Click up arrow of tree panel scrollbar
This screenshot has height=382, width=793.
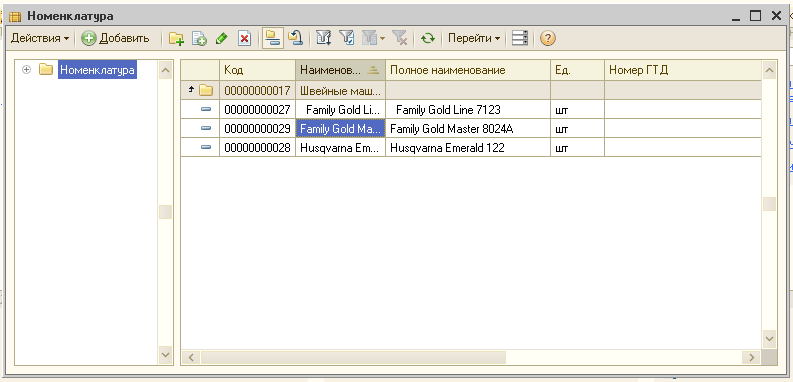[x=165, y=70]
